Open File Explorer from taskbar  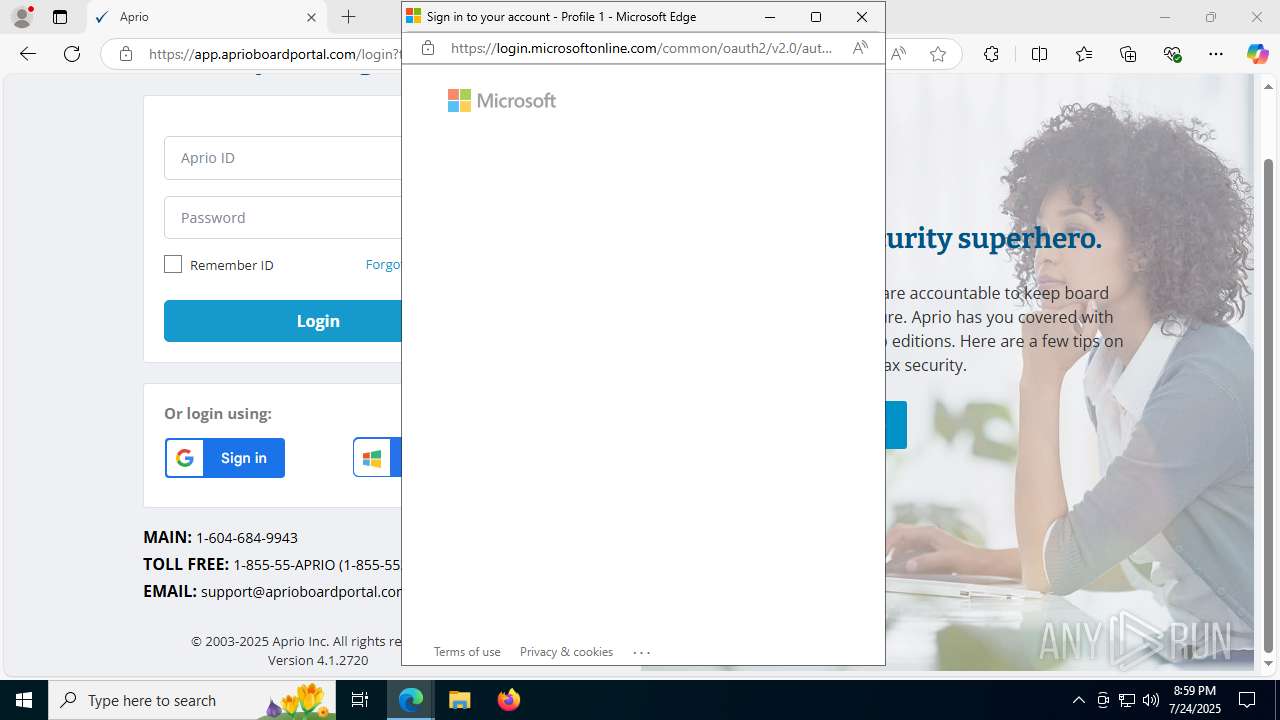[460, 700]
